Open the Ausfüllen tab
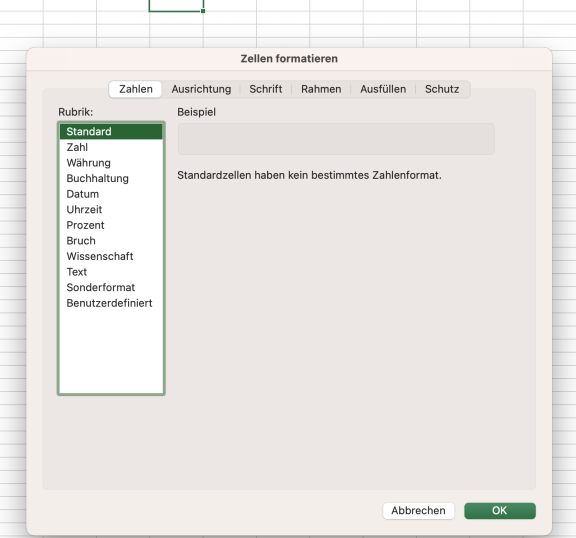This screenshot has width=576, height=538. click(383, 89)
